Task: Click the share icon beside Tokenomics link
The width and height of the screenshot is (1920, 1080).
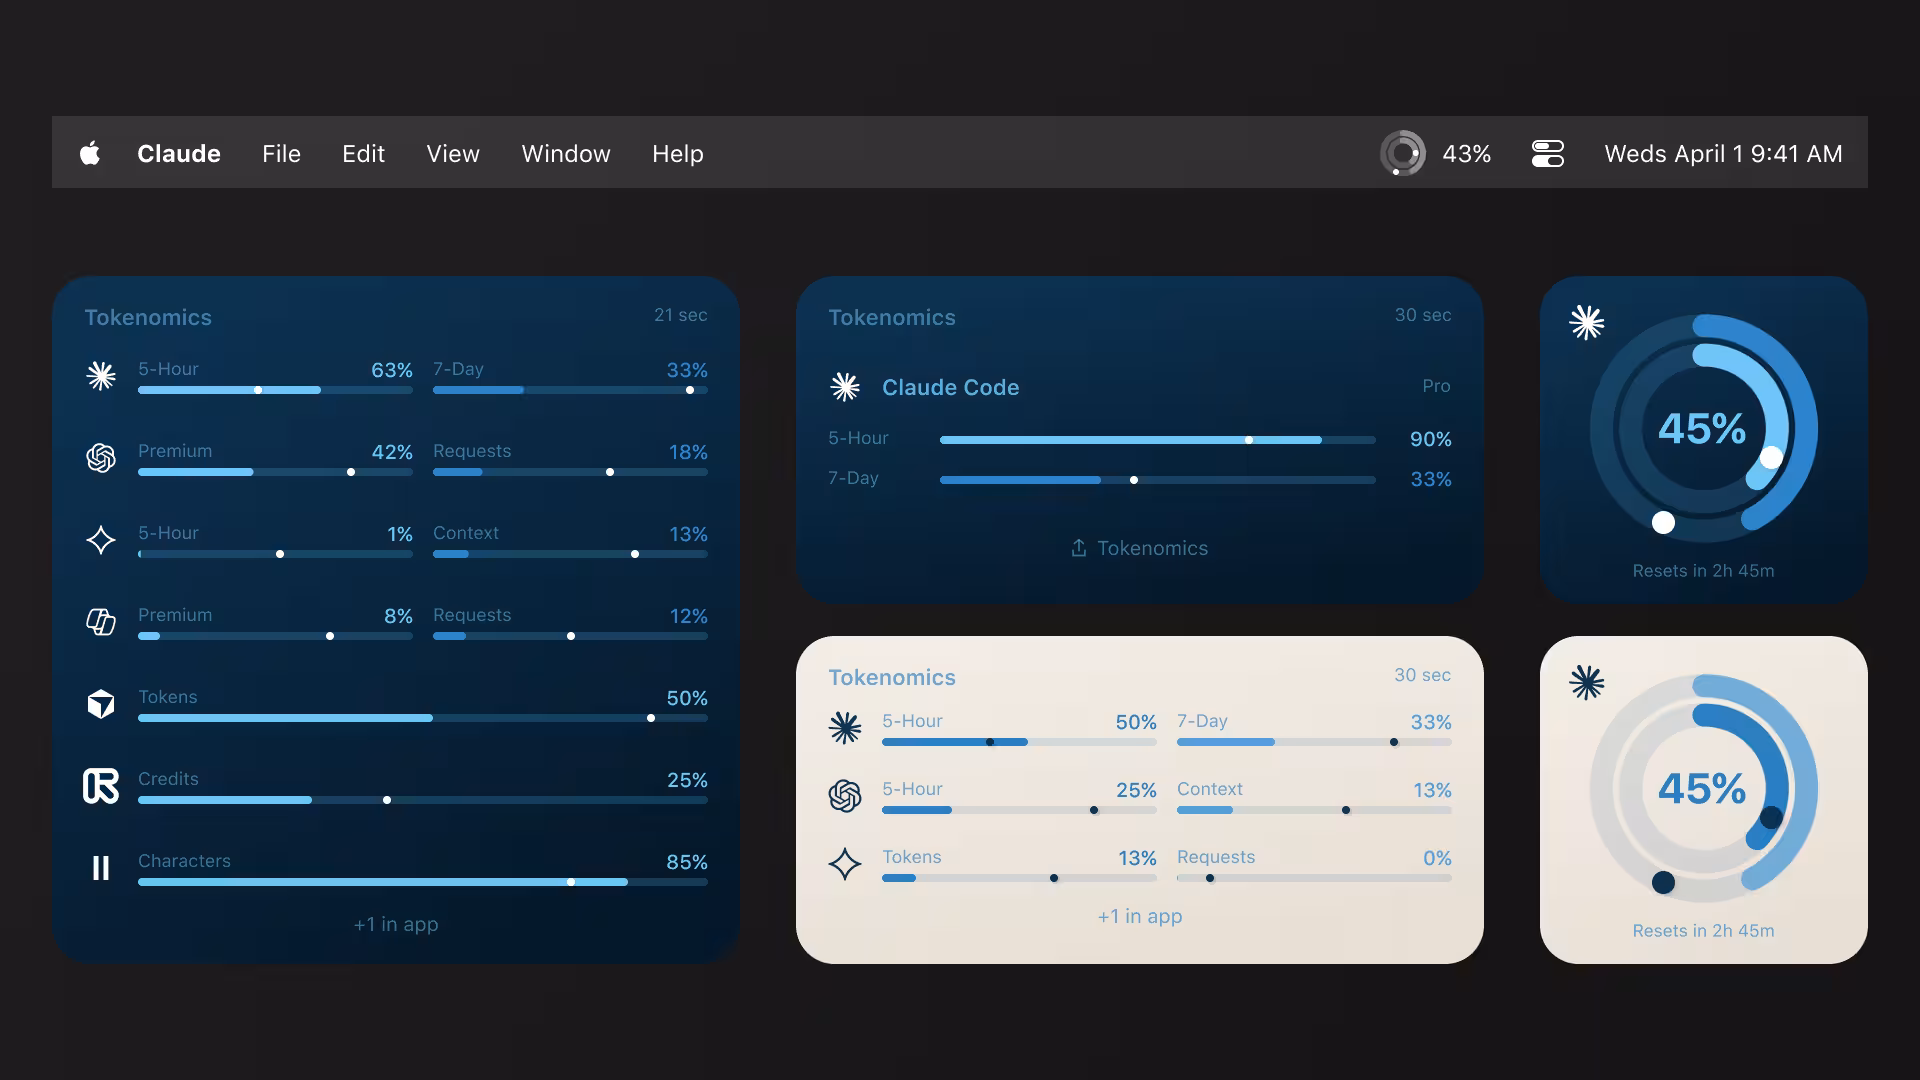Action: pos(1079,548)
